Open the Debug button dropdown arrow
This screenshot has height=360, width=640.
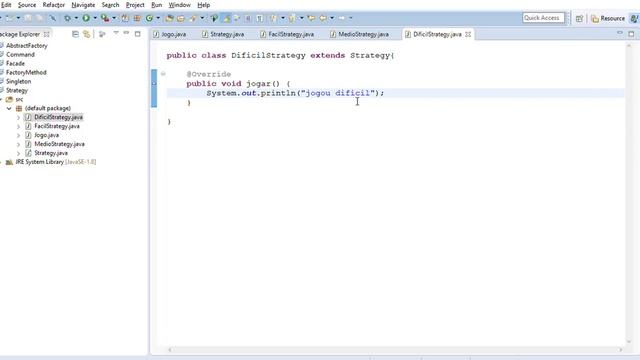click(76, 18)
